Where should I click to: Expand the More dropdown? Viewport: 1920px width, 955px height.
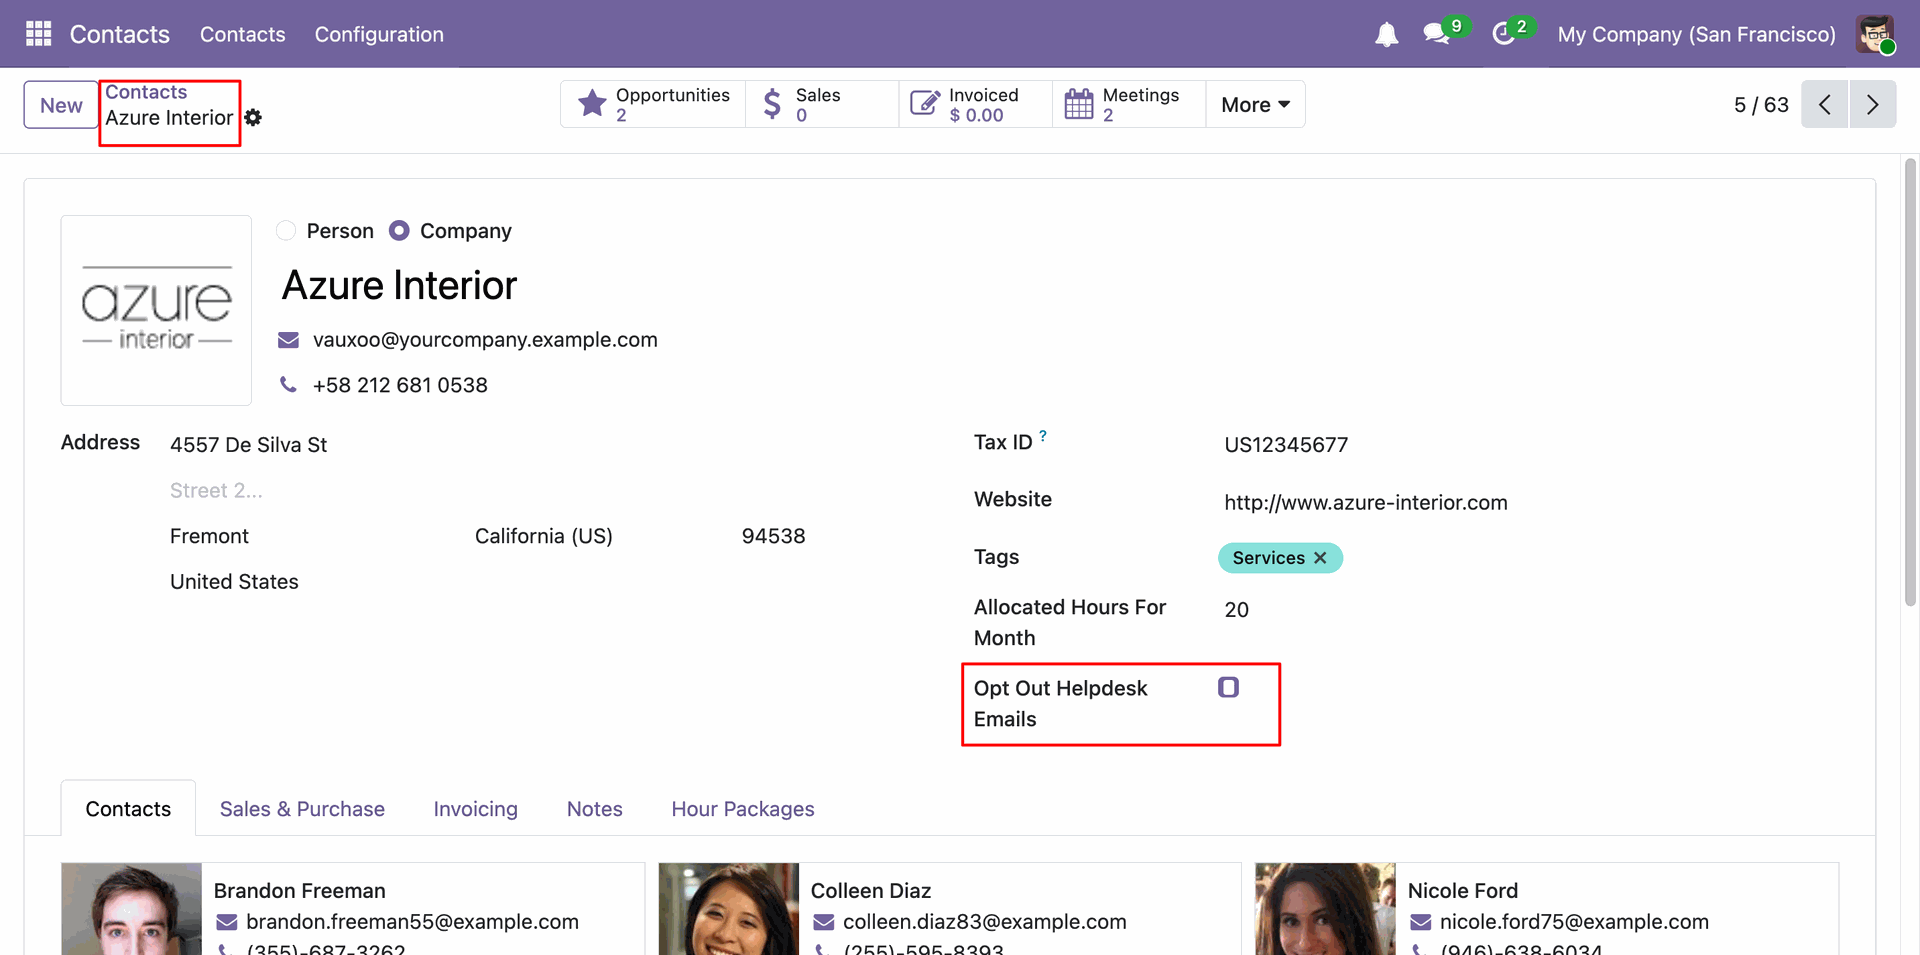pyautogui.click(x=1255, y=104)
